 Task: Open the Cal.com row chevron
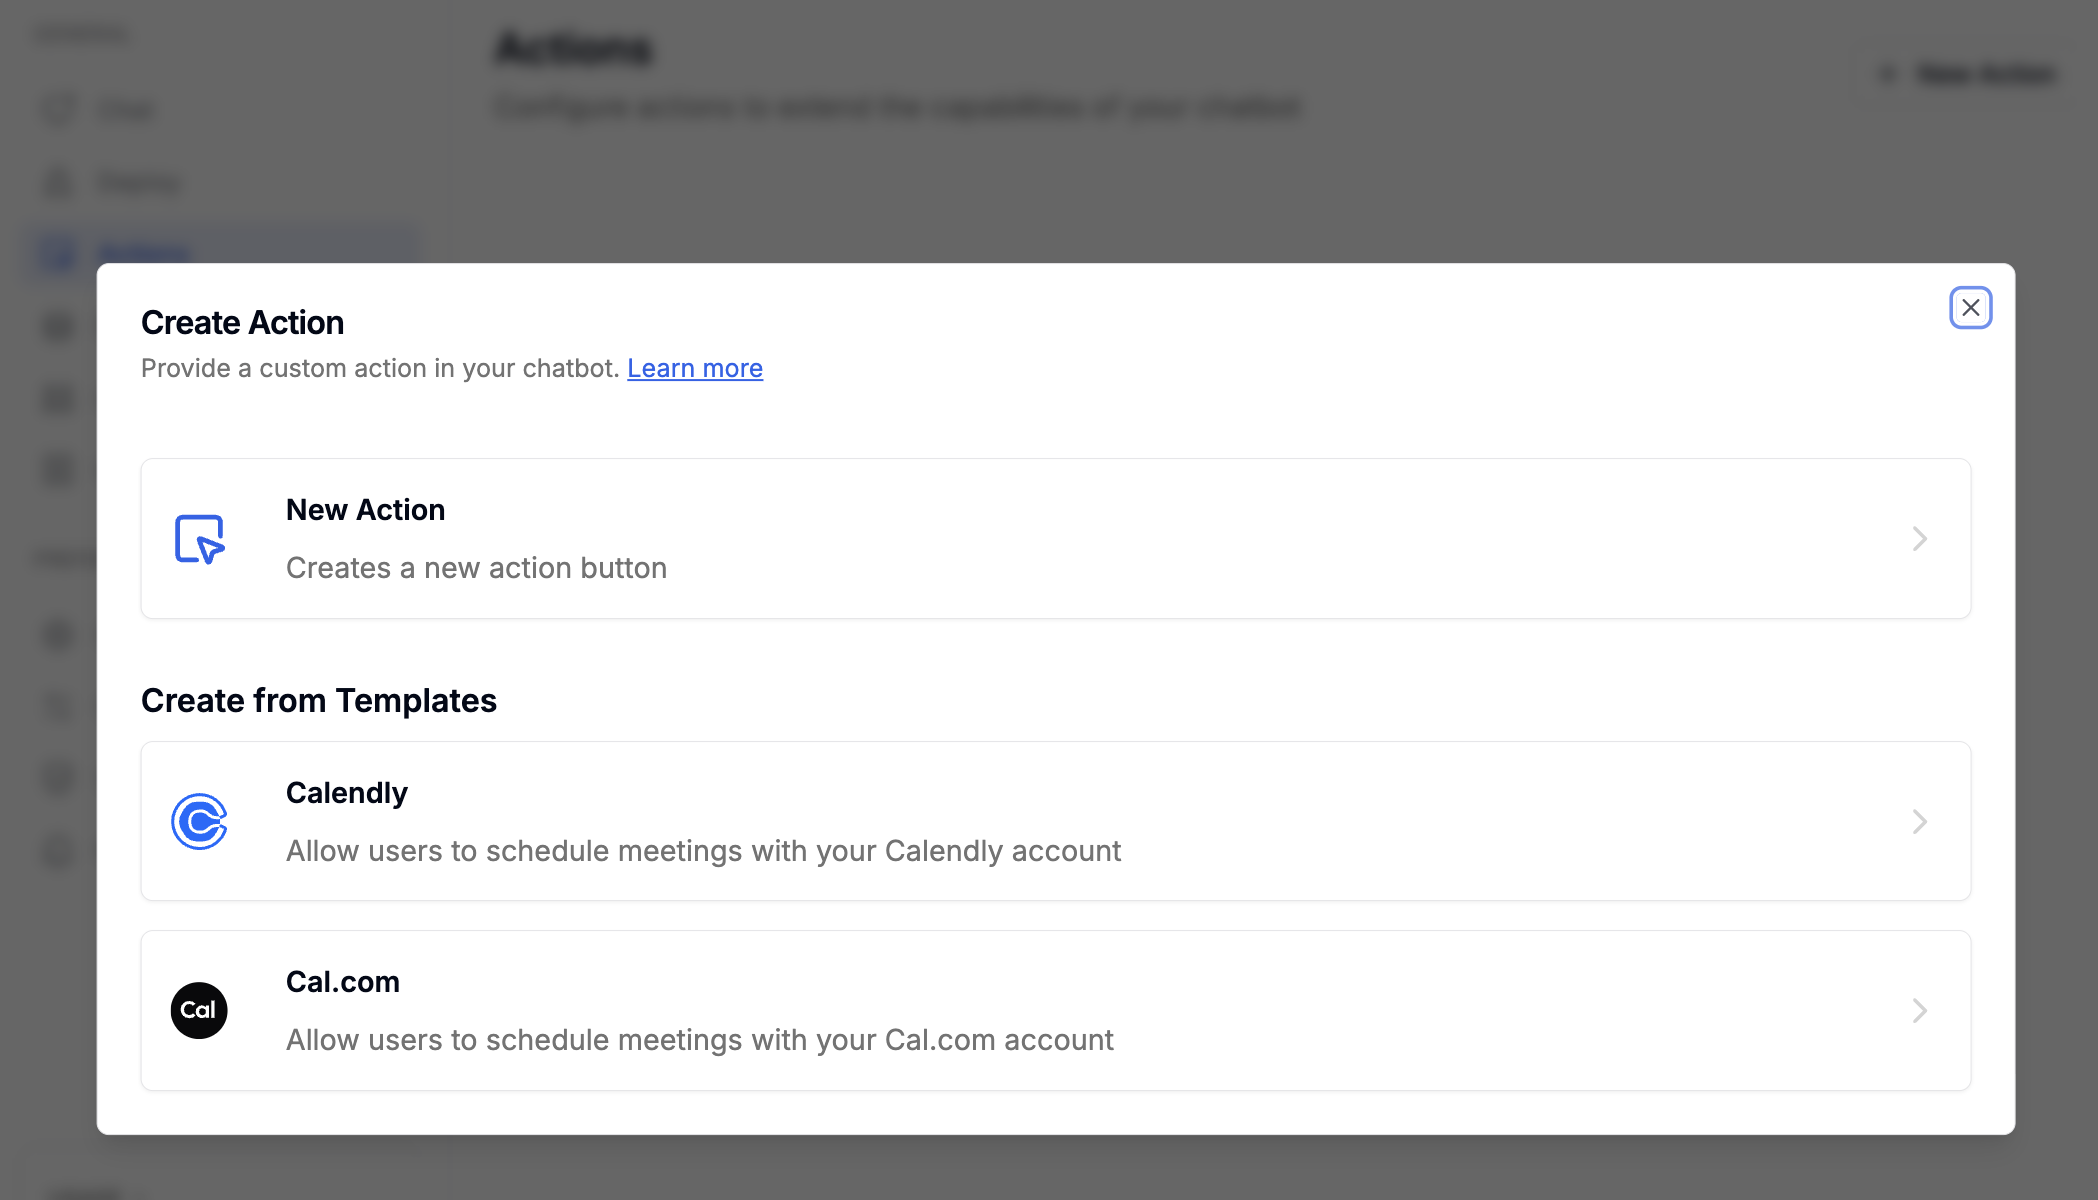point(1919,1010)
